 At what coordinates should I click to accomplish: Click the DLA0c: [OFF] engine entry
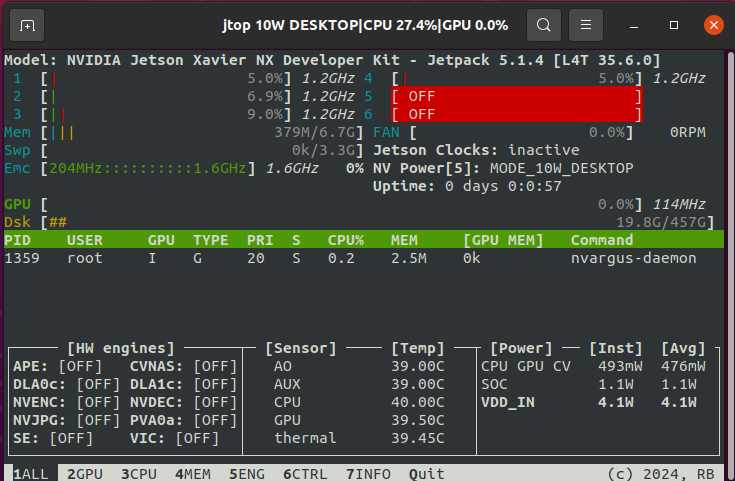point(67,384)
